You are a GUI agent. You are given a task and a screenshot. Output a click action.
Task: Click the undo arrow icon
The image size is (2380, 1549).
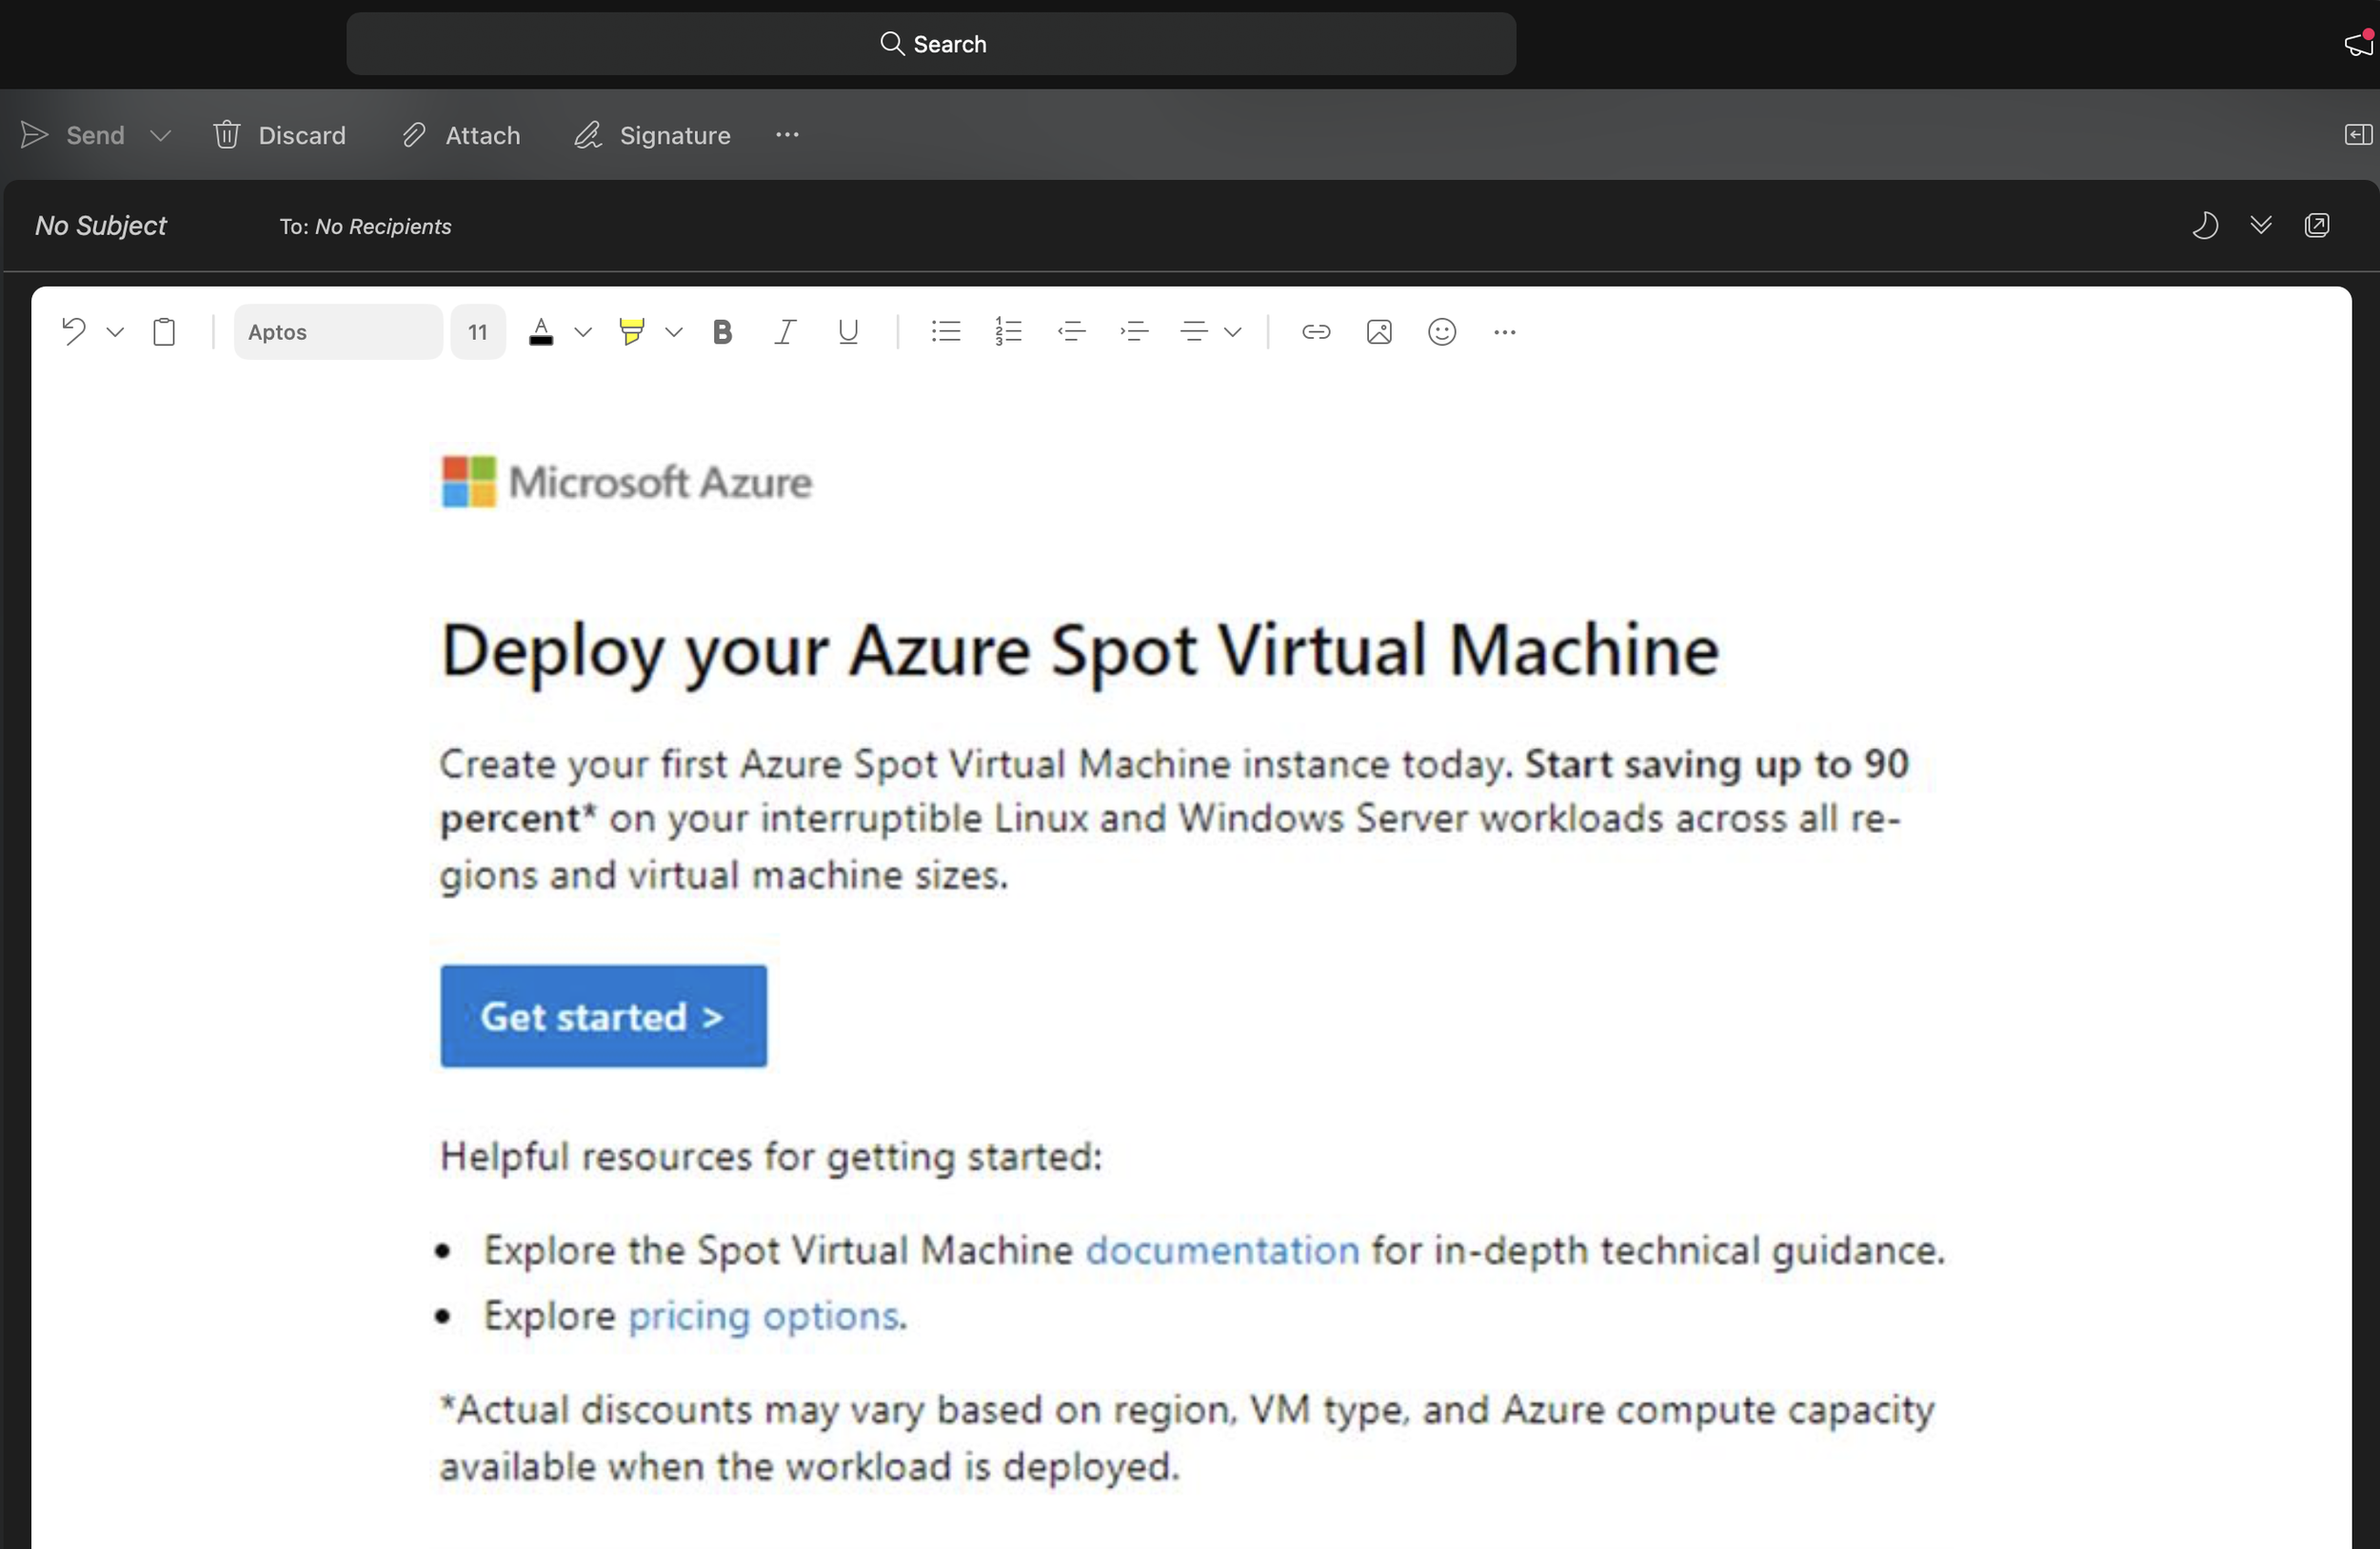[73, 331]
